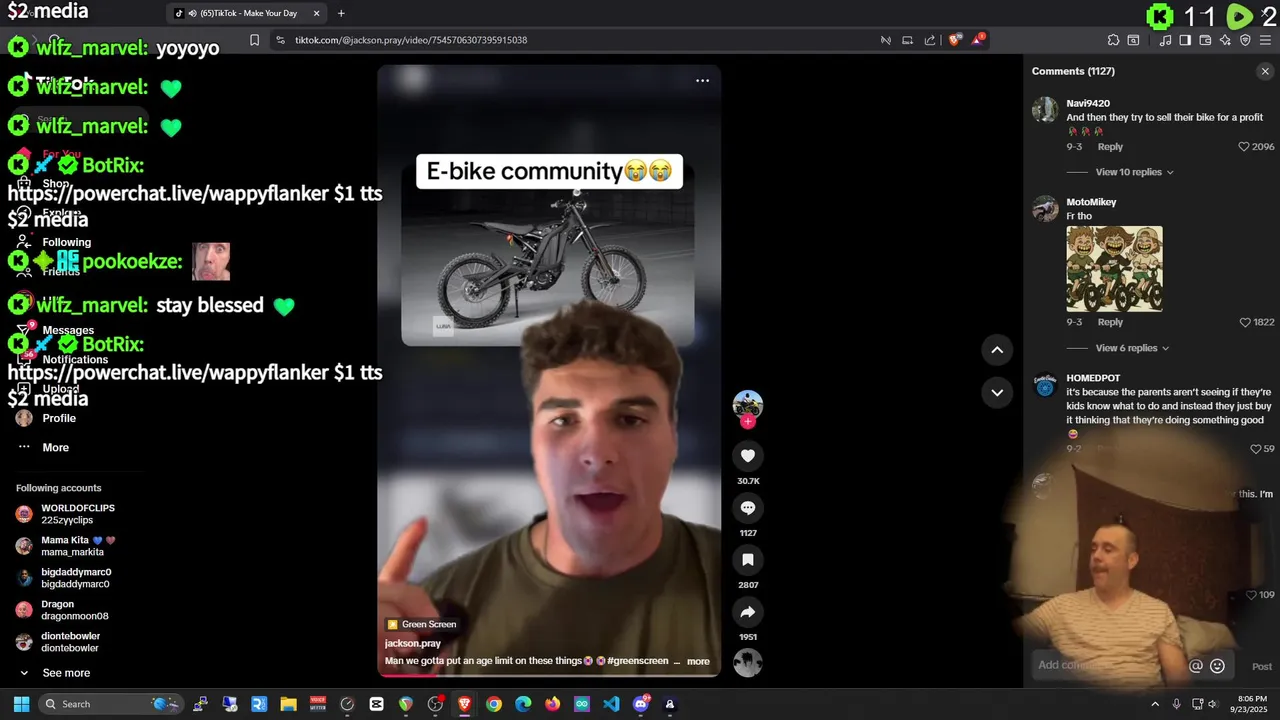This screenshot has height=720, width=1280.
Task: Open the three-dot video options menu
Action: point(702,81)
